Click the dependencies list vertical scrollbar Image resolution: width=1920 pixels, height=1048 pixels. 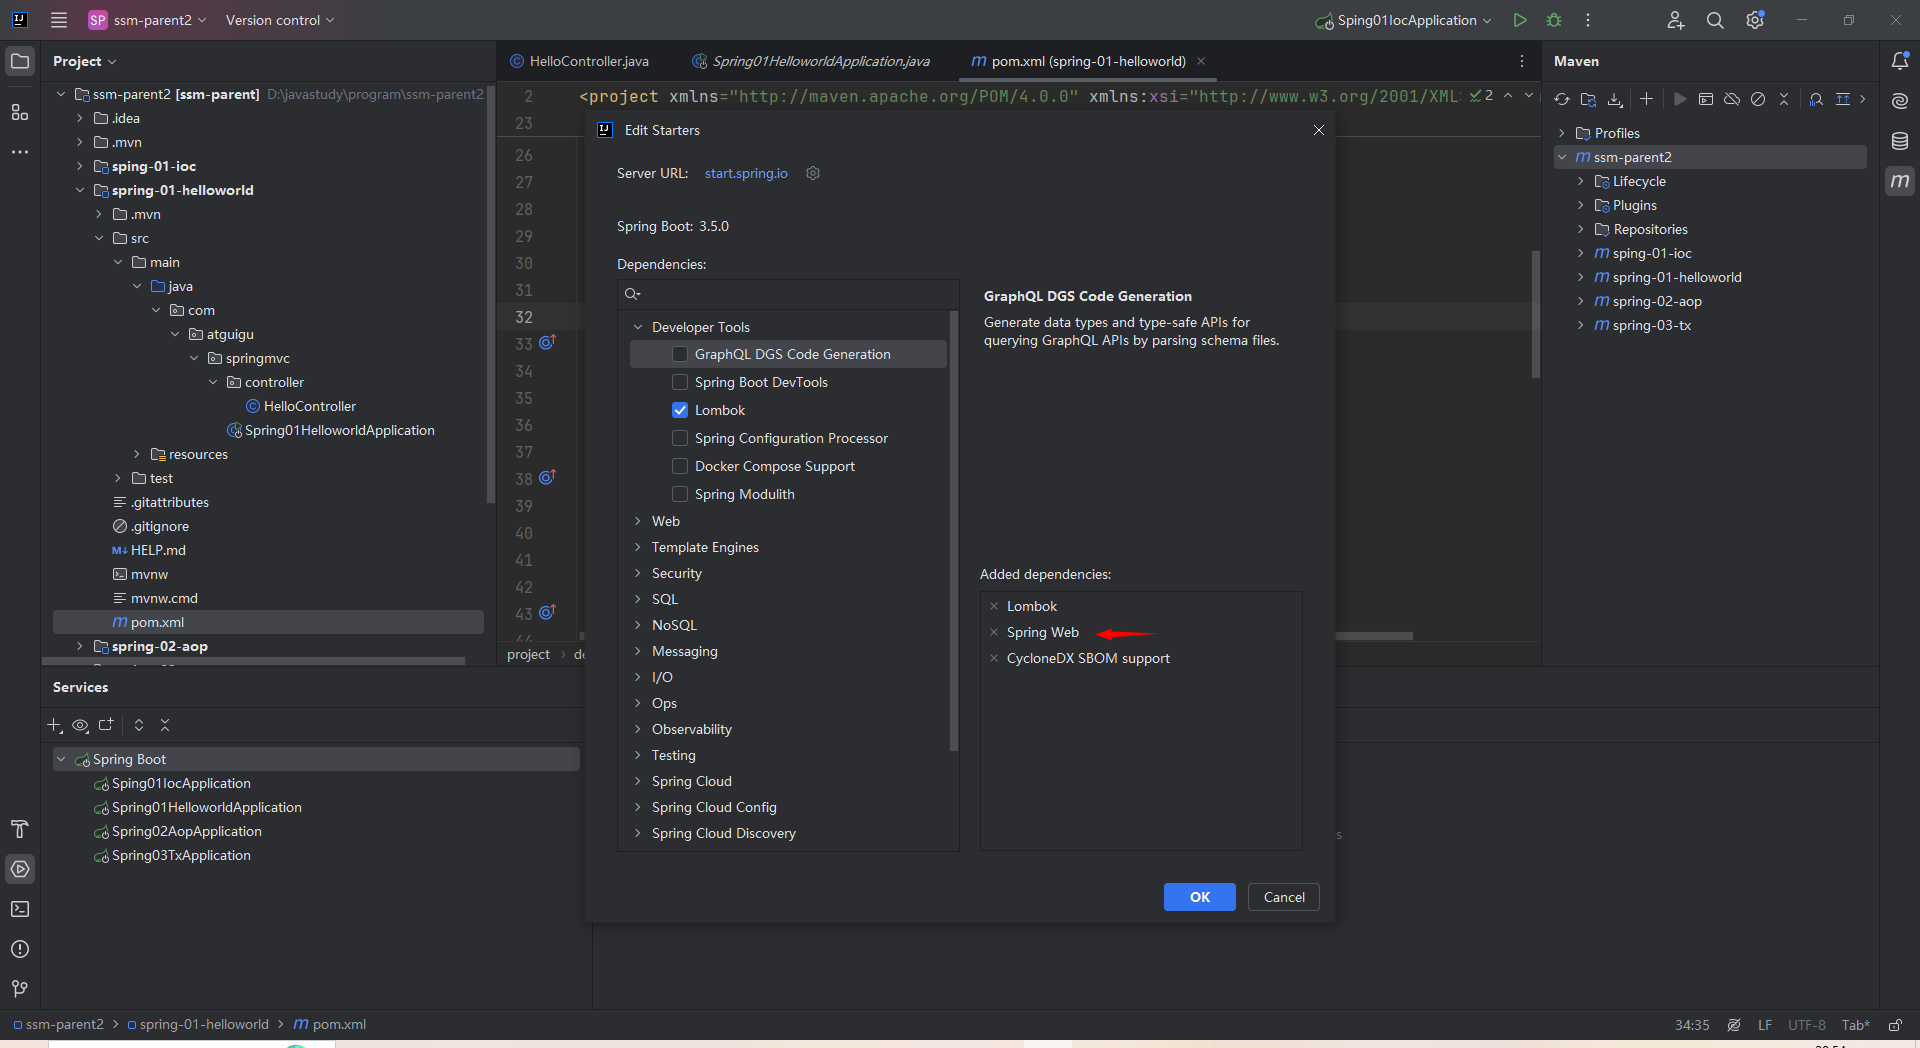pos(953,530)
